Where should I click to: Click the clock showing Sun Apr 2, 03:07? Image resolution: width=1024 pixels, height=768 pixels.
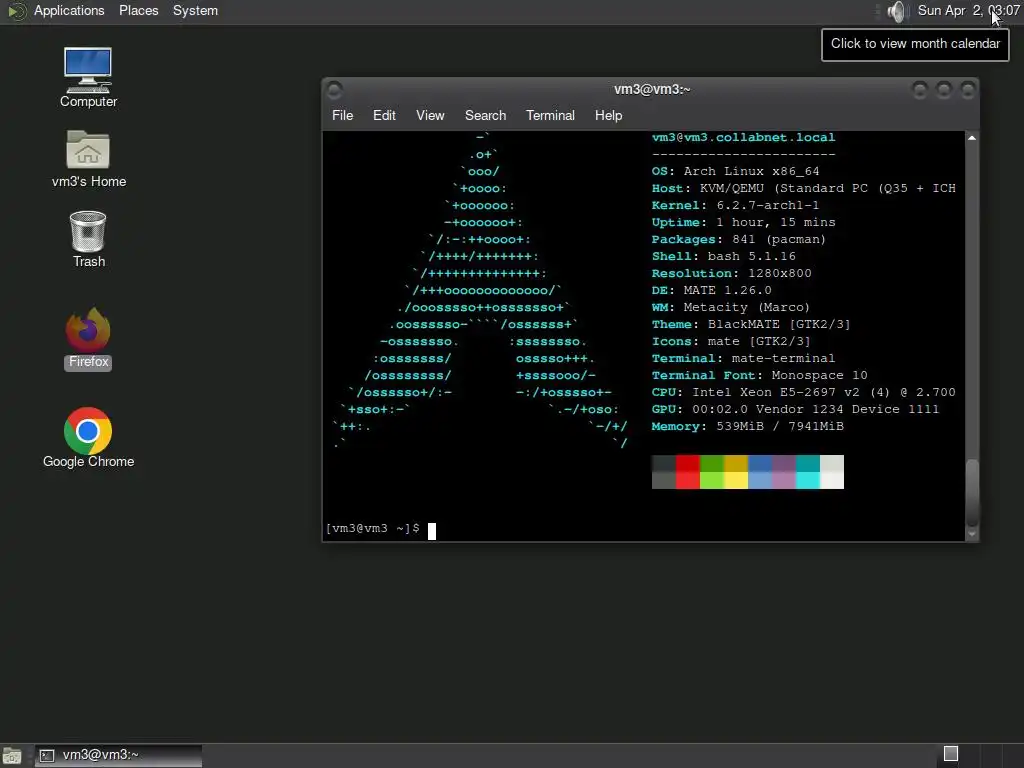pos(968,10)
